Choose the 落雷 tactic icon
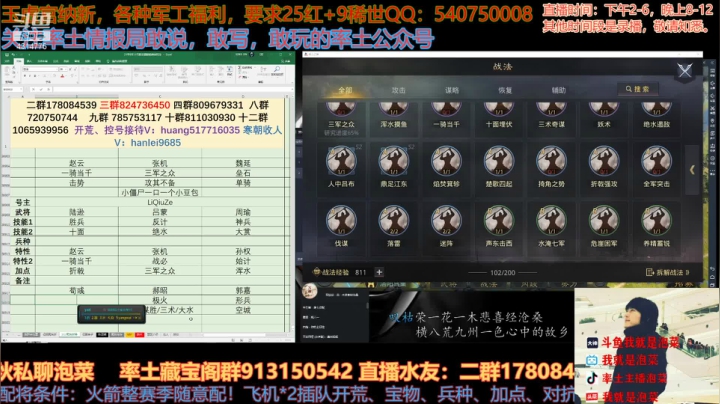The height and width of the screenshot is (404, 720). (x=394, y=221)
